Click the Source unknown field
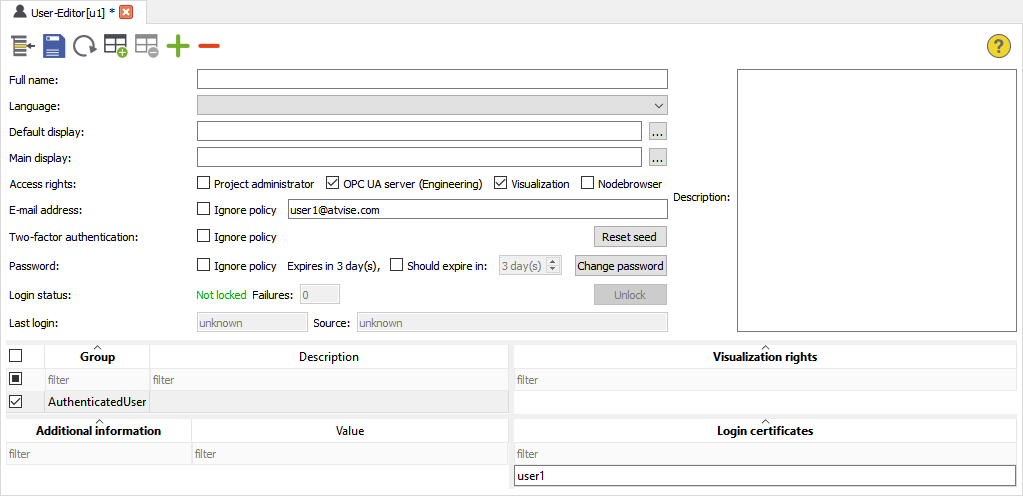The height and width of the screenshot is (496, 1023). pos(512,322)
